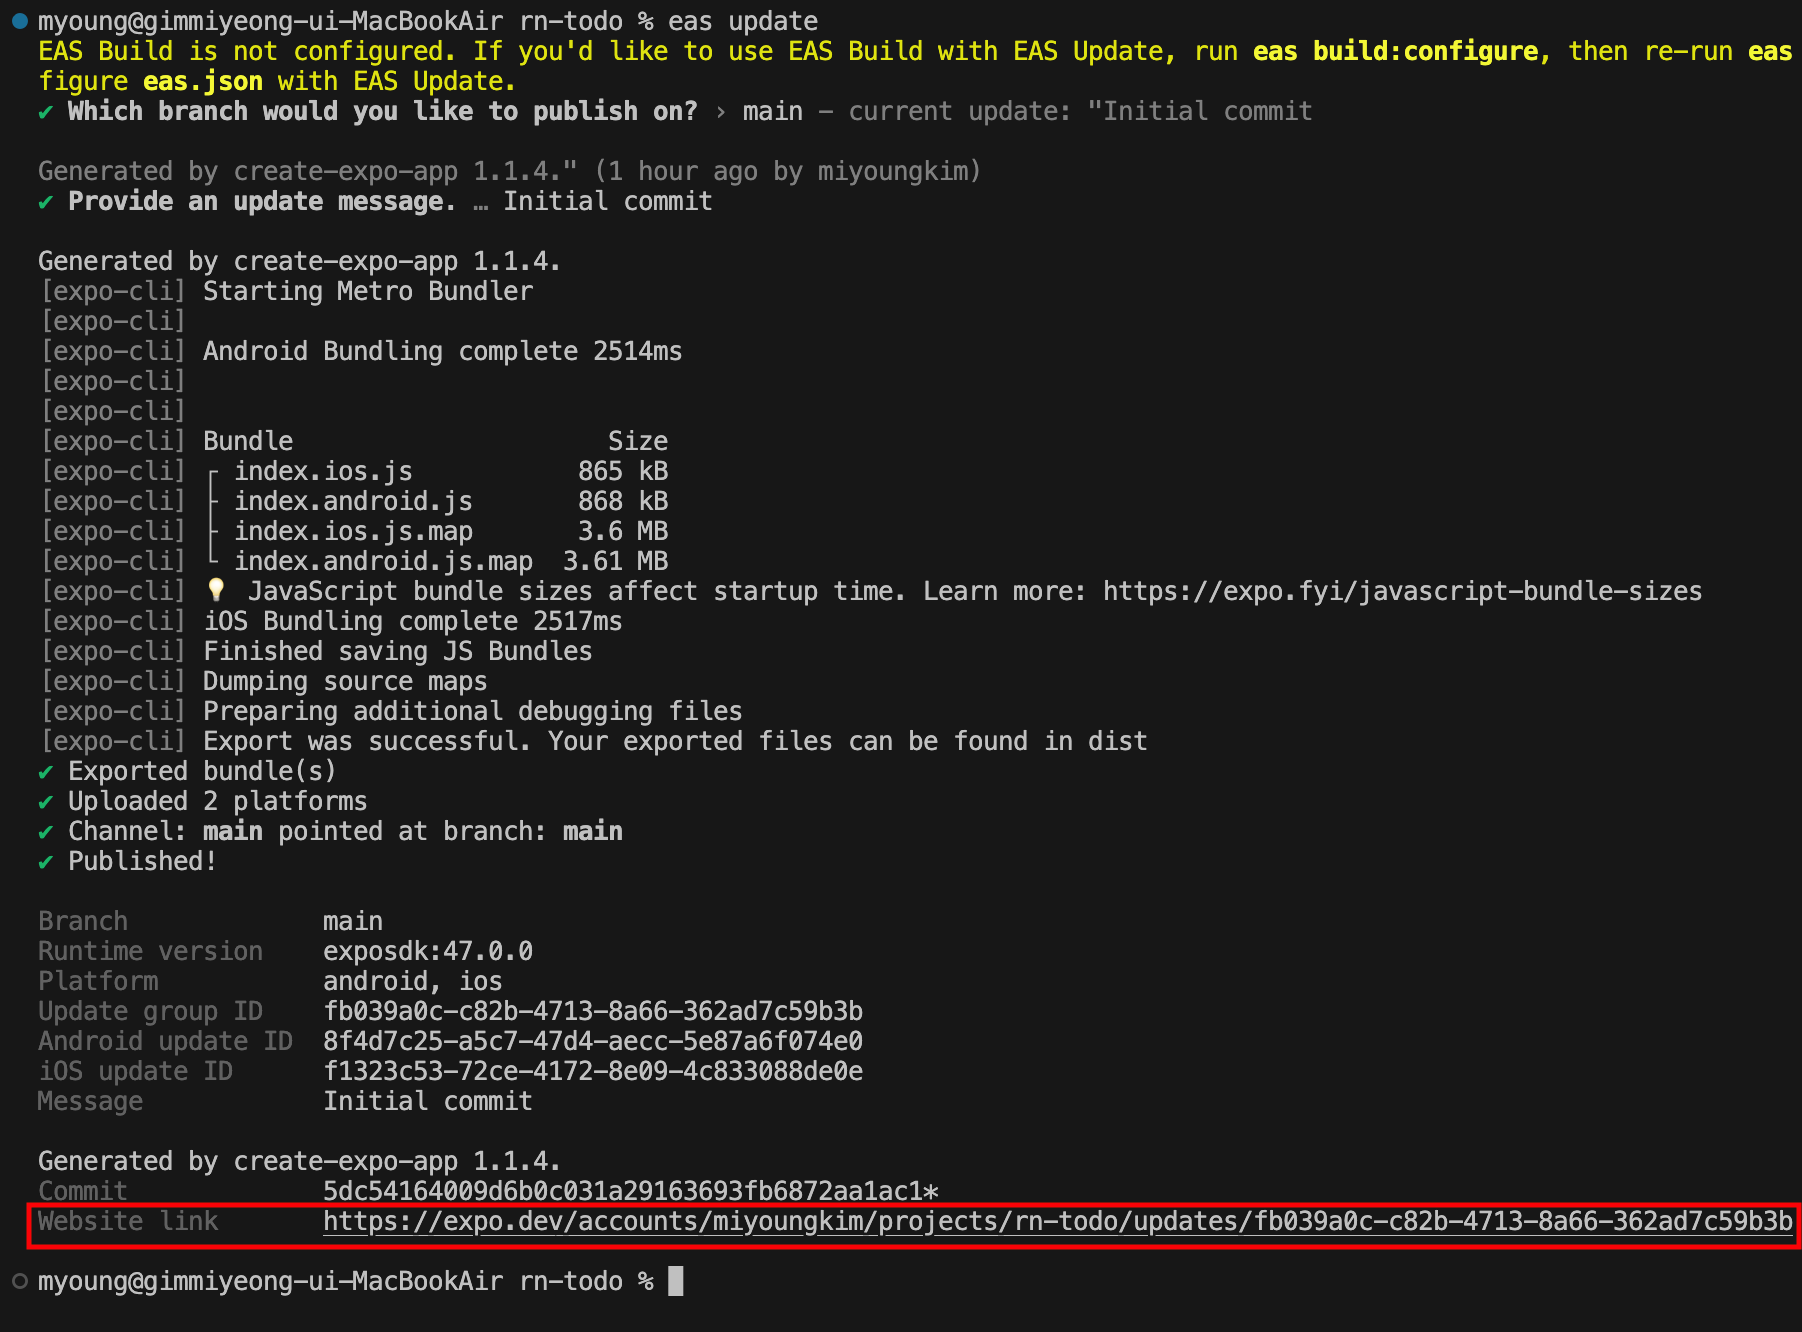Click 'Preparing additional debugging files' line
Viewport: 1802px width, 1332px height.
click(x=473, y=712)
